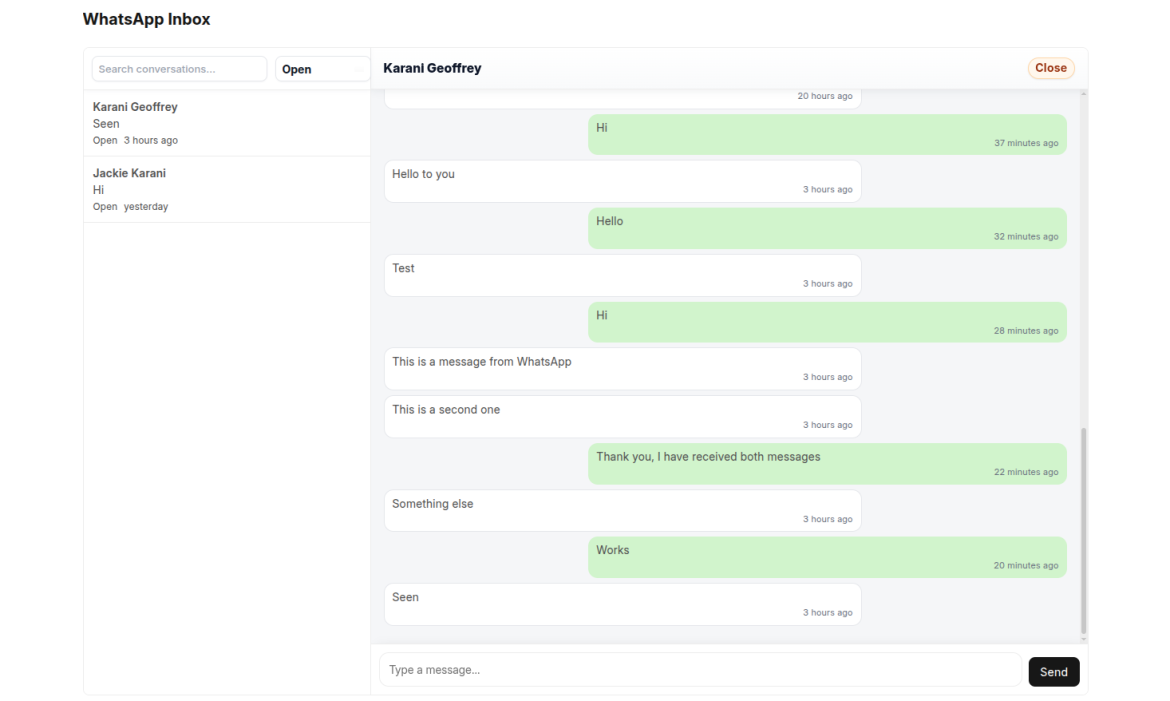Screen dimensions: 1170x701
Task: Select the green 'Works' sent message
Action: tap(827, 557)
